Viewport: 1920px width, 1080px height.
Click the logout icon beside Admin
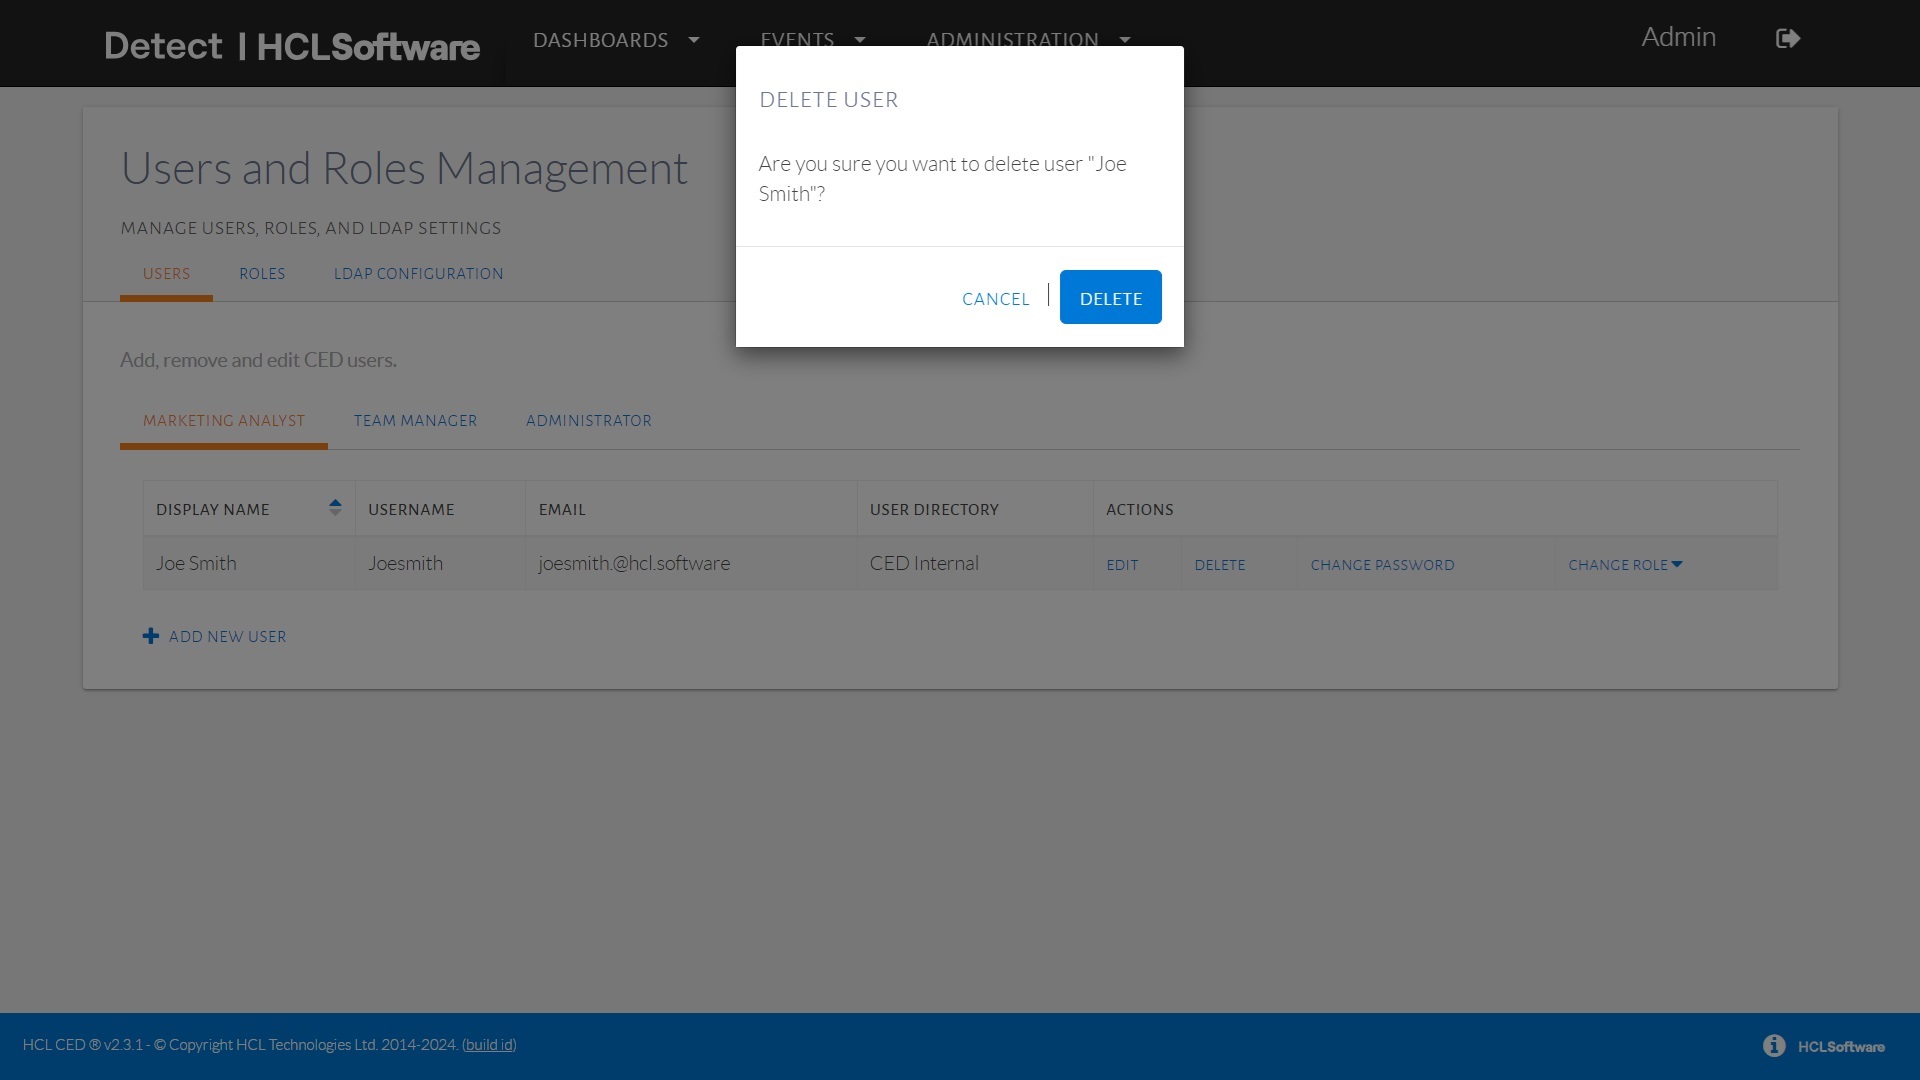[x=1787, y=38]
